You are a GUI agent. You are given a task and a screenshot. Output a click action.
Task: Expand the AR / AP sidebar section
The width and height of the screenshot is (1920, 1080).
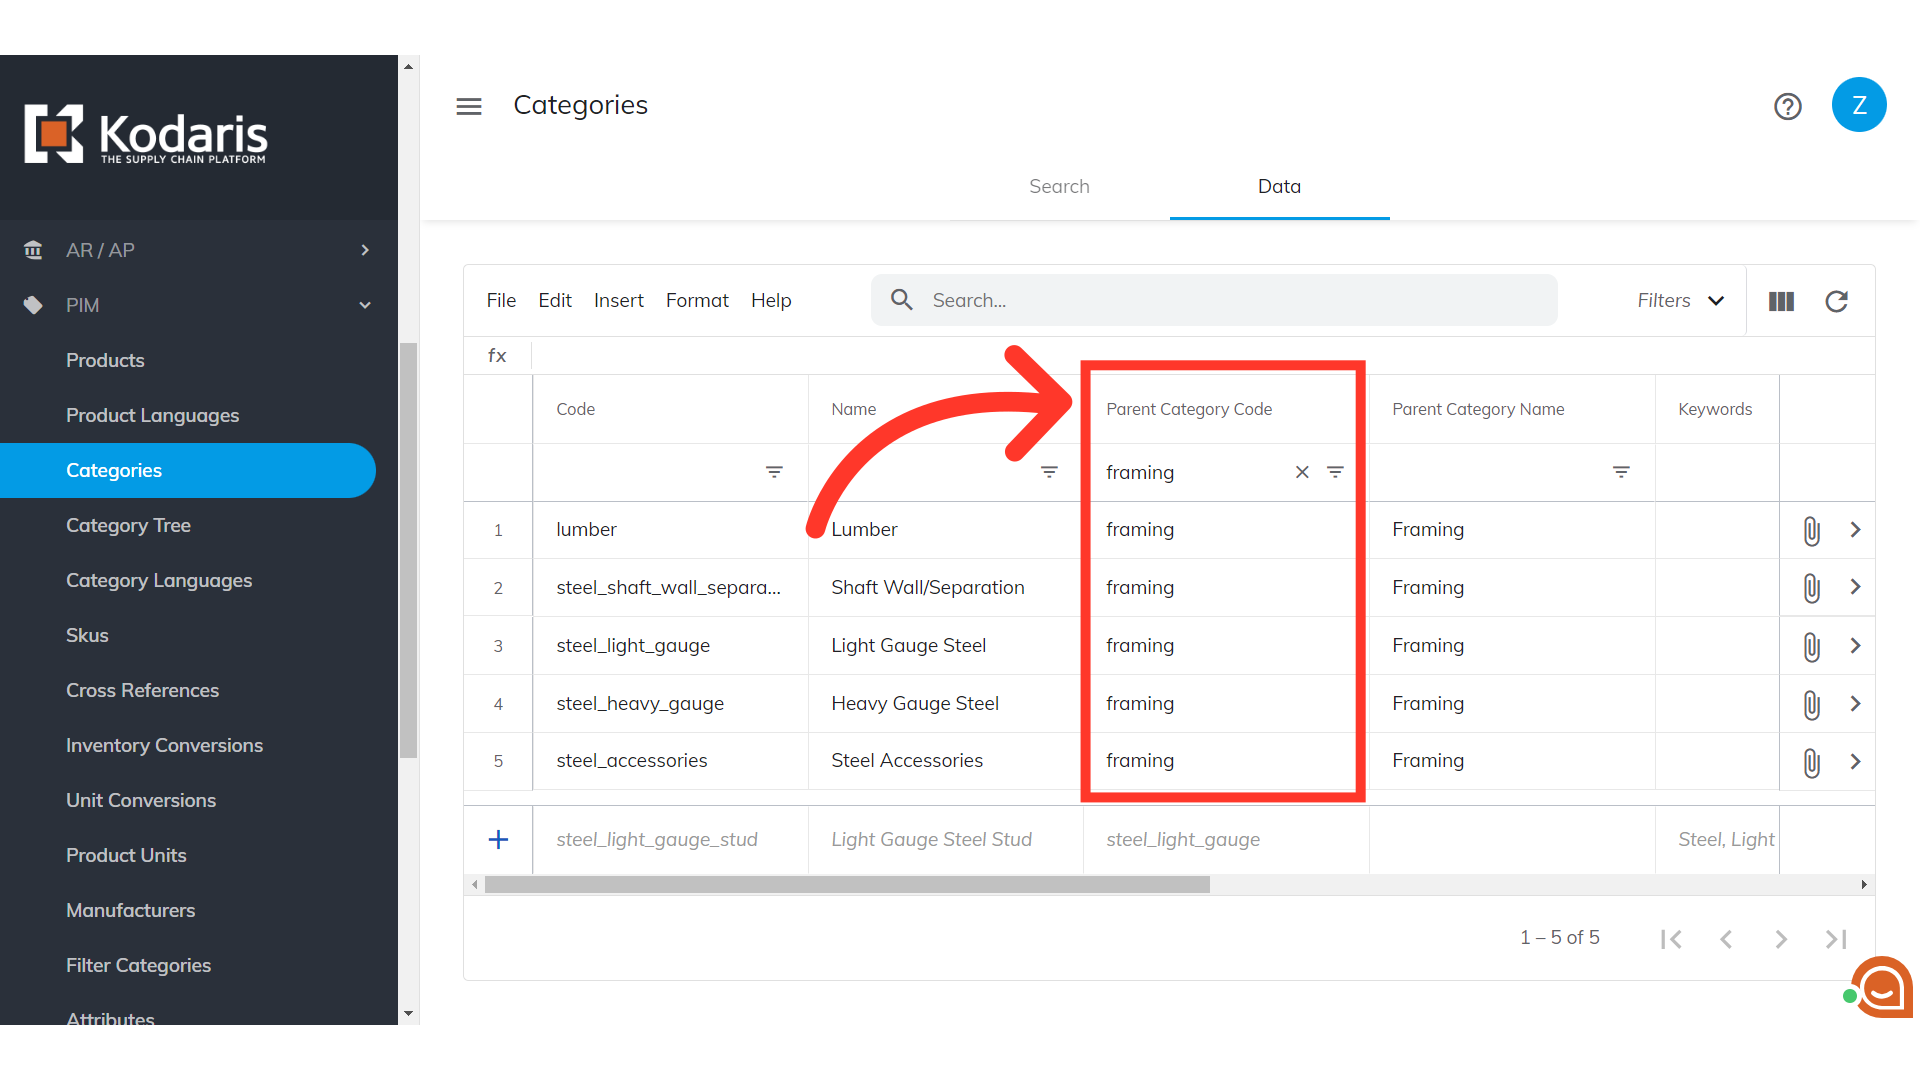365,250
